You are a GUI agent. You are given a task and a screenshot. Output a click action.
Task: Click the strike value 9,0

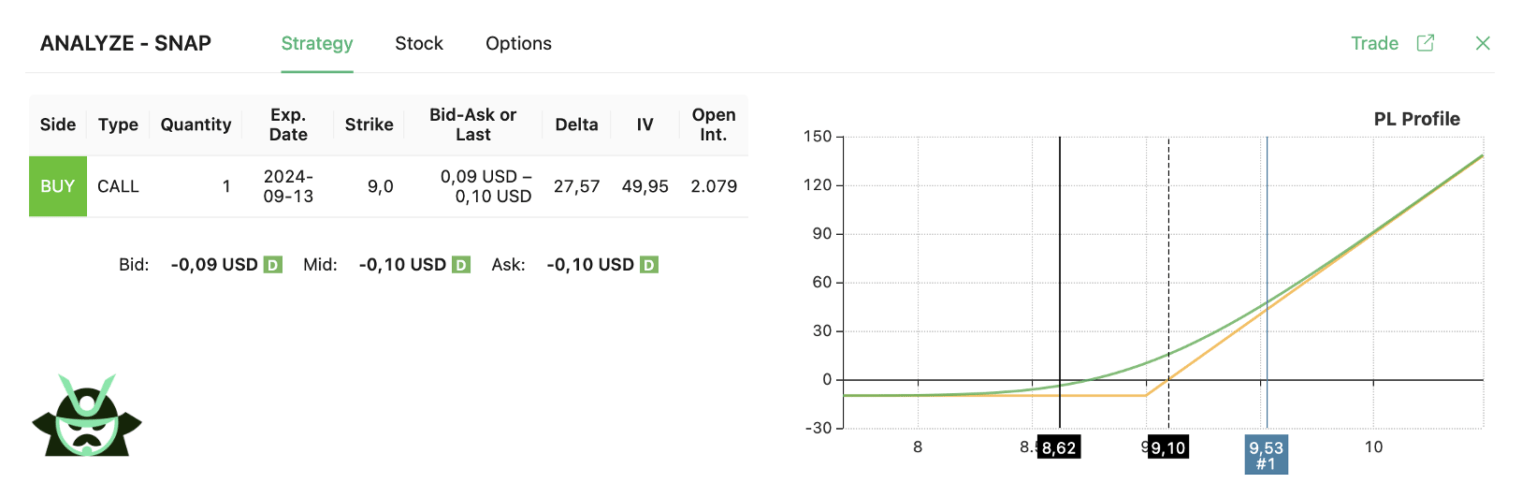(381, 186)
